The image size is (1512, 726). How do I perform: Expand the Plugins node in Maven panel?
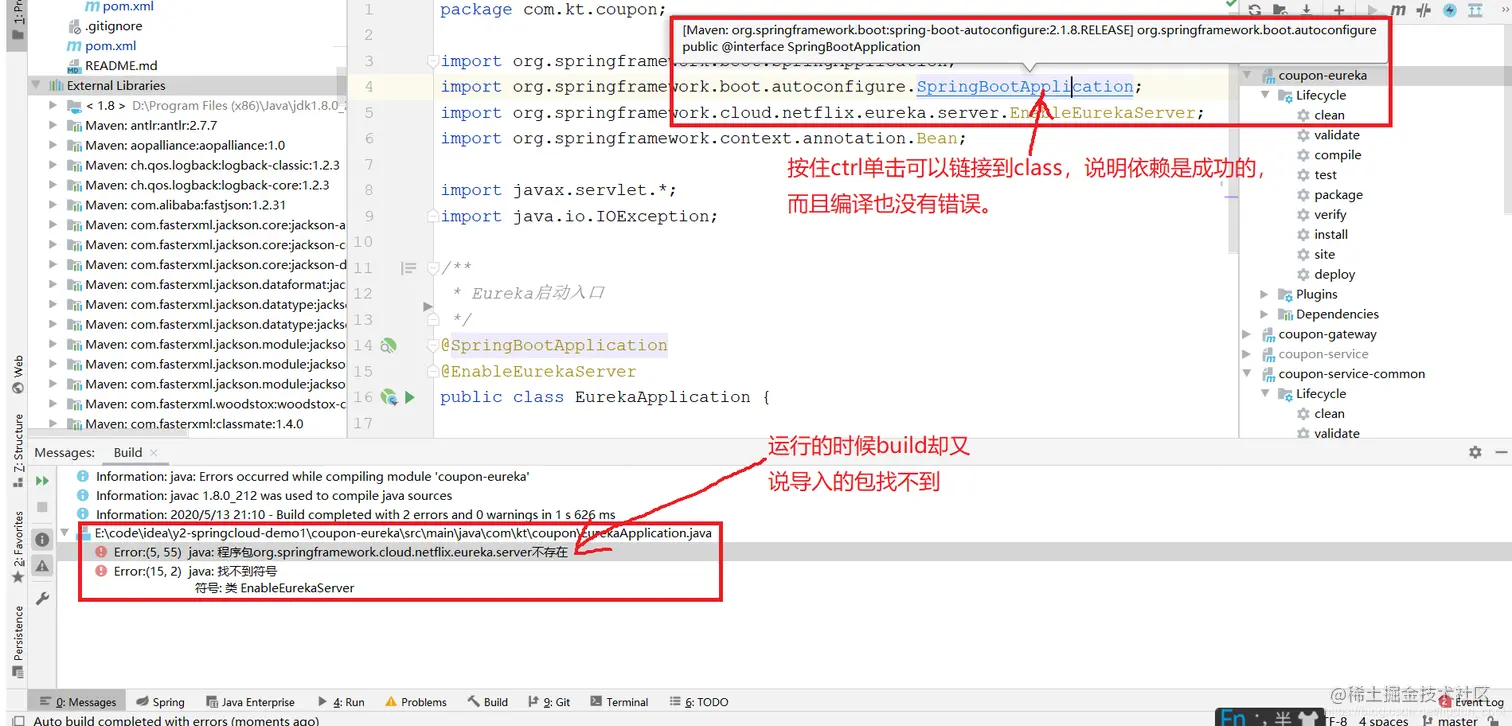(x=1264, y=294)
